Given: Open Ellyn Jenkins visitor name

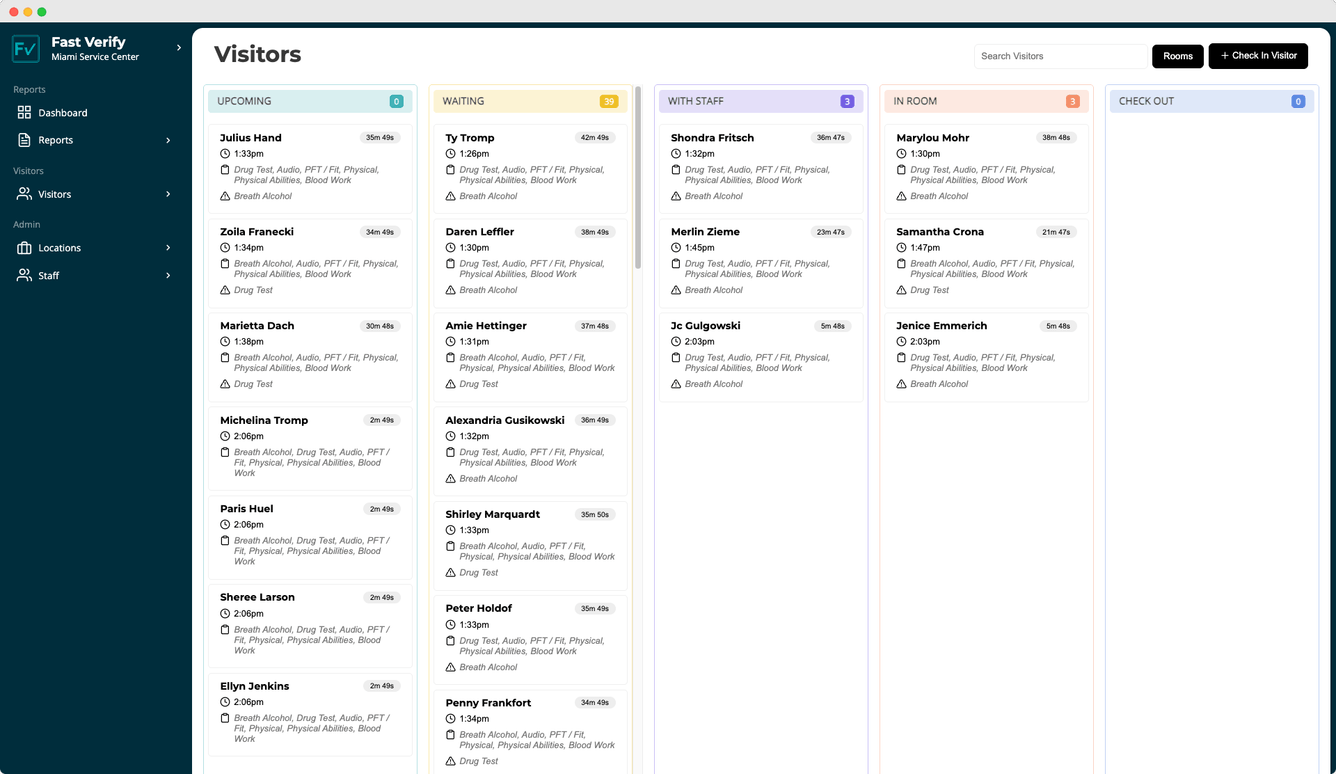Looking at the screenshot, I should [x=254, y=686].
